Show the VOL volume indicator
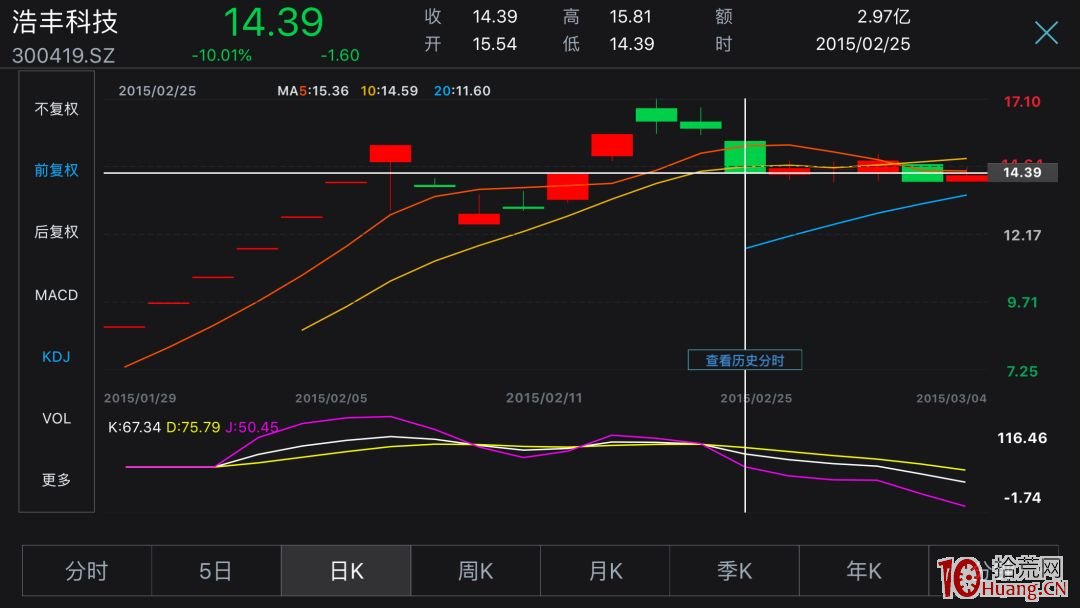 point(56,418)
